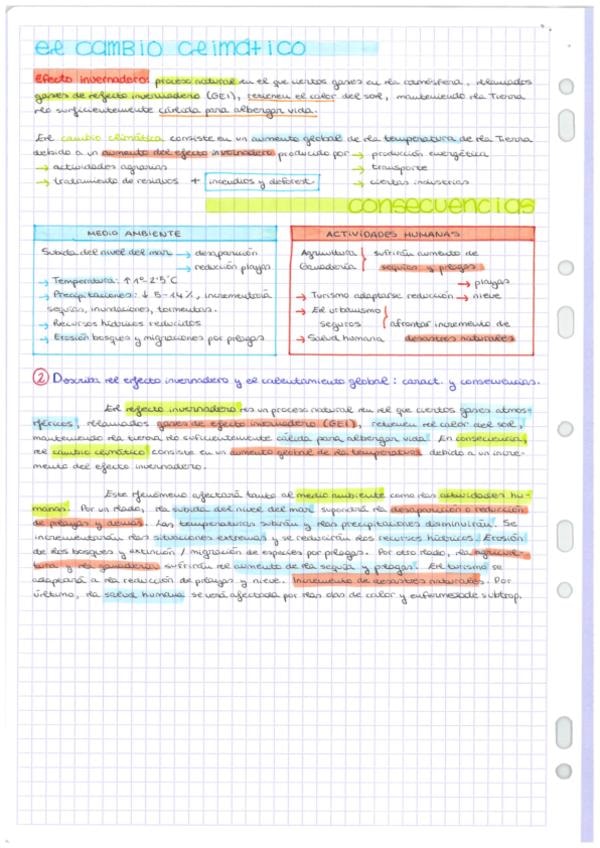Click 'seguros' in the red box
600x848 pixels.
click(x=340, y=324)
